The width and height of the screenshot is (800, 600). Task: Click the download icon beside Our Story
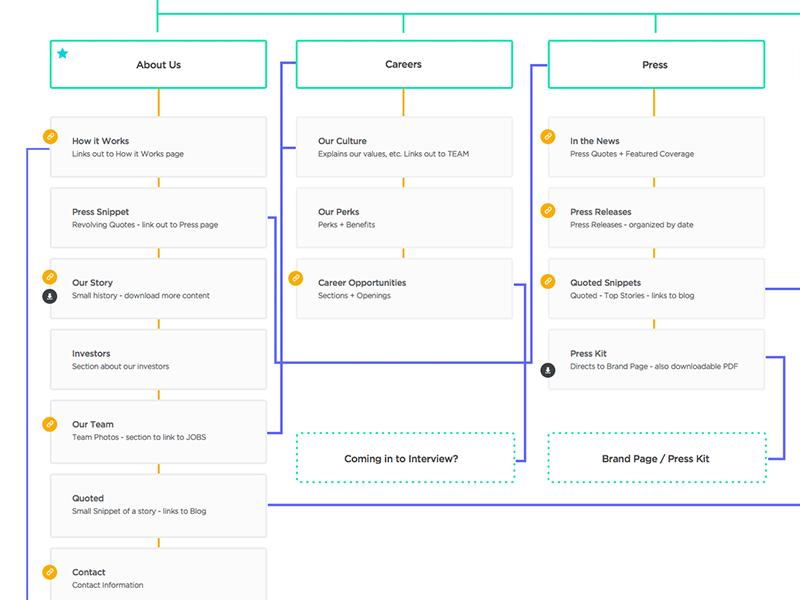pyautogui.click(x=50, y=296)
